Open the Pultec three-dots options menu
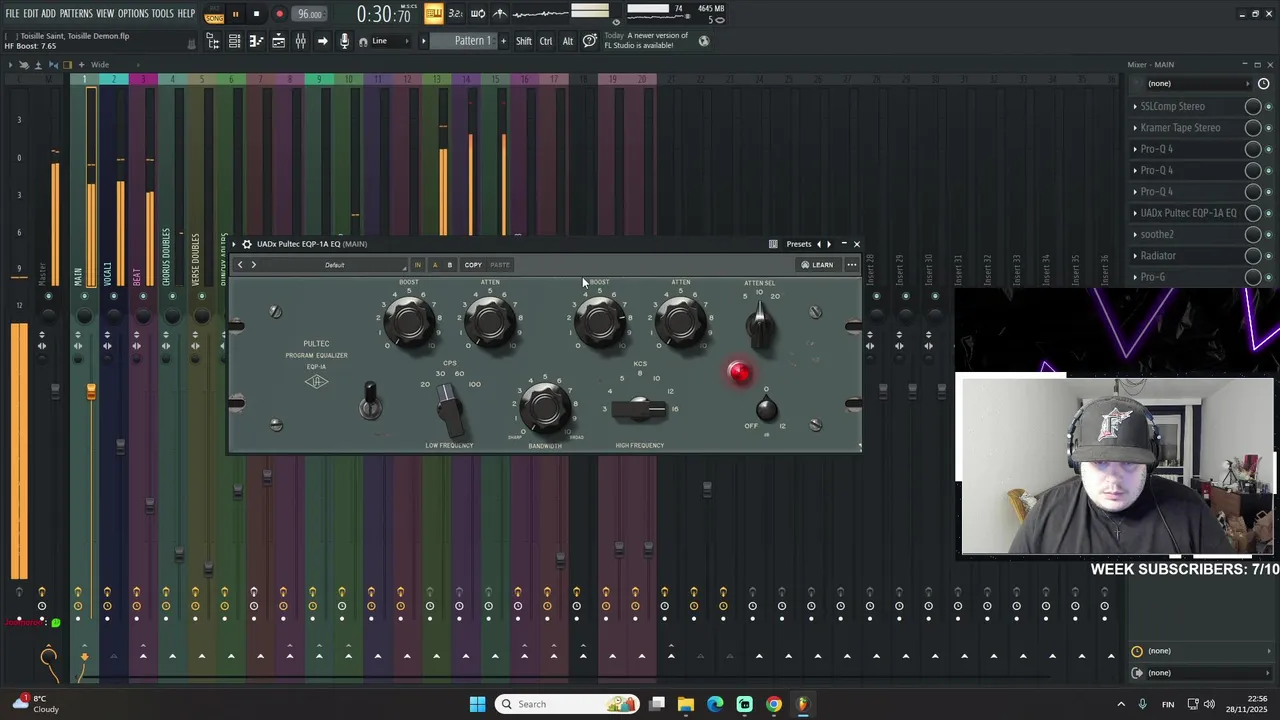The image size is (1280, 720). click(x=852, y=265)
